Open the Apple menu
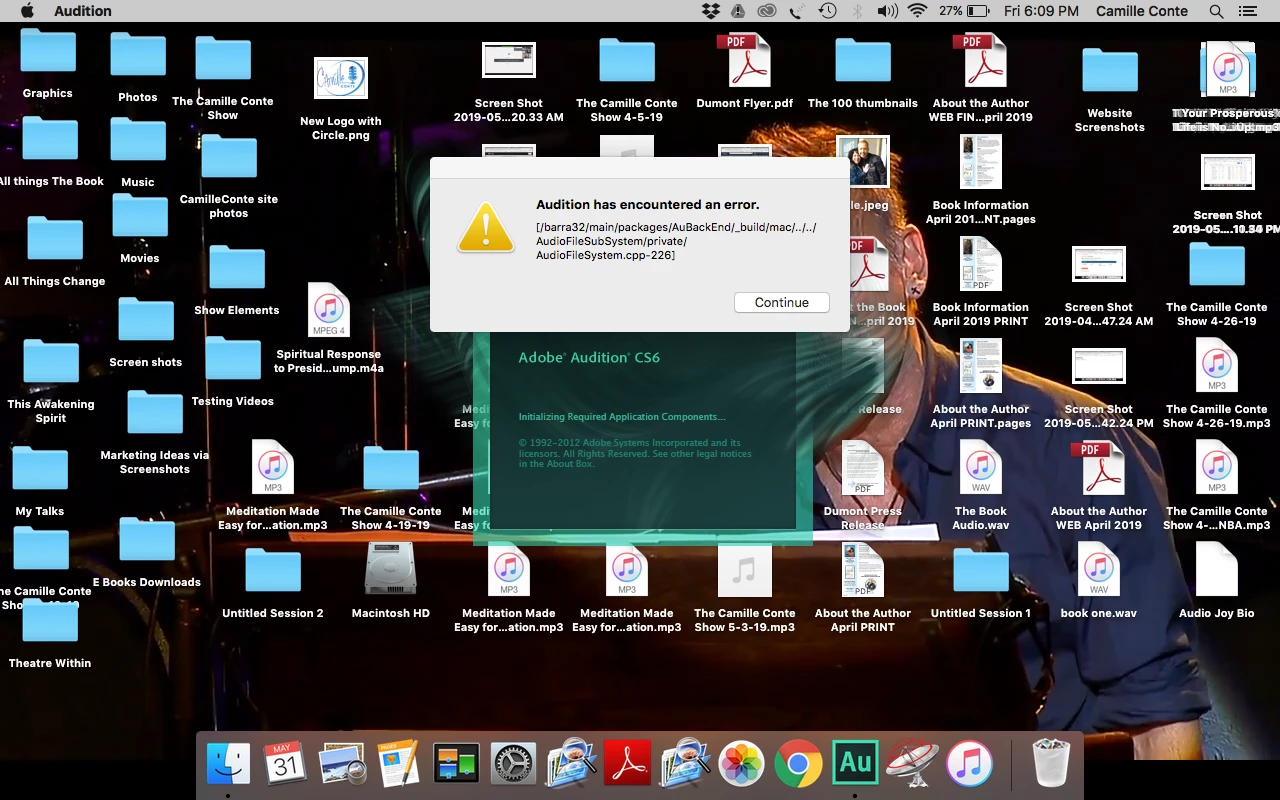1280x800 pixels. pyautogui.click(x=27, y=11)
